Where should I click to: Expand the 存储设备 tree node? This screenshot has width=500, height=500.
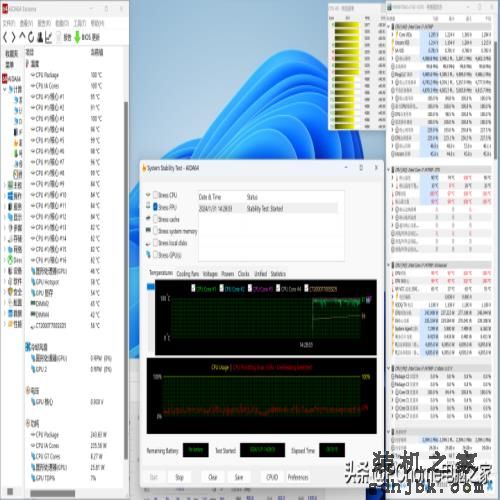[5, 239]
